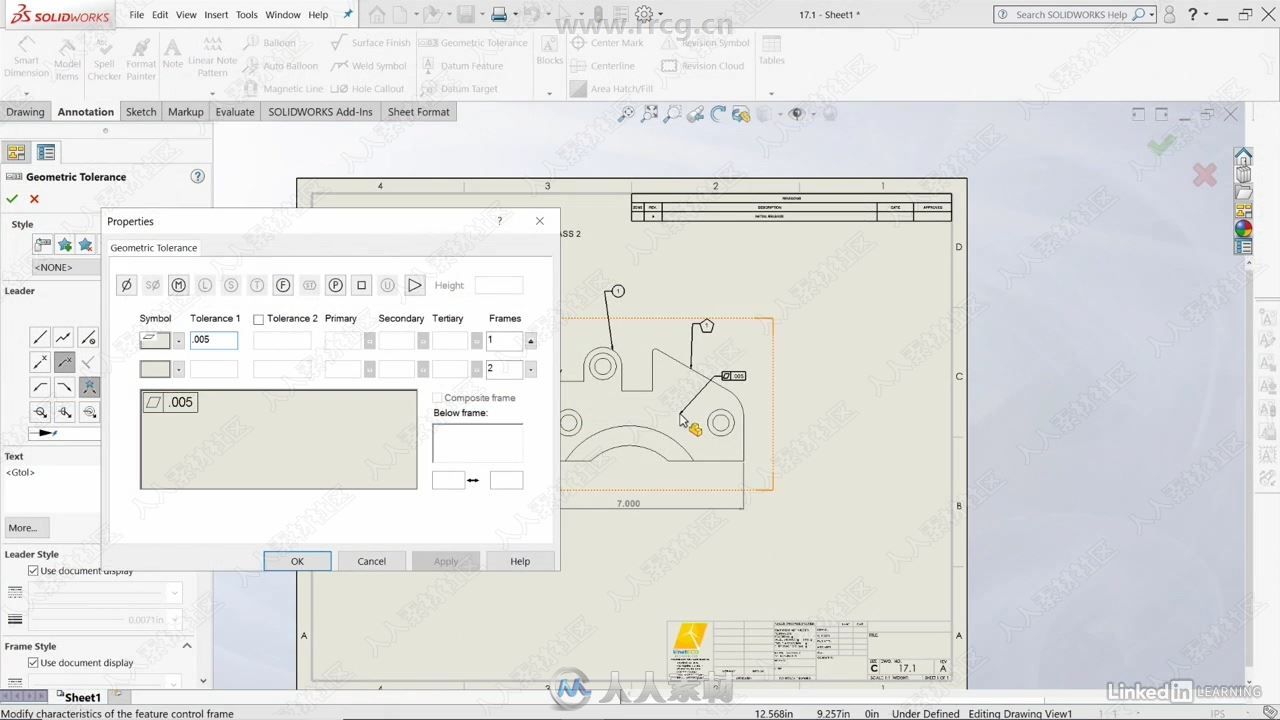Click the Tolerance 1 input field
1280x720 pixels.
pyautogui.click(x=214, y=340)
